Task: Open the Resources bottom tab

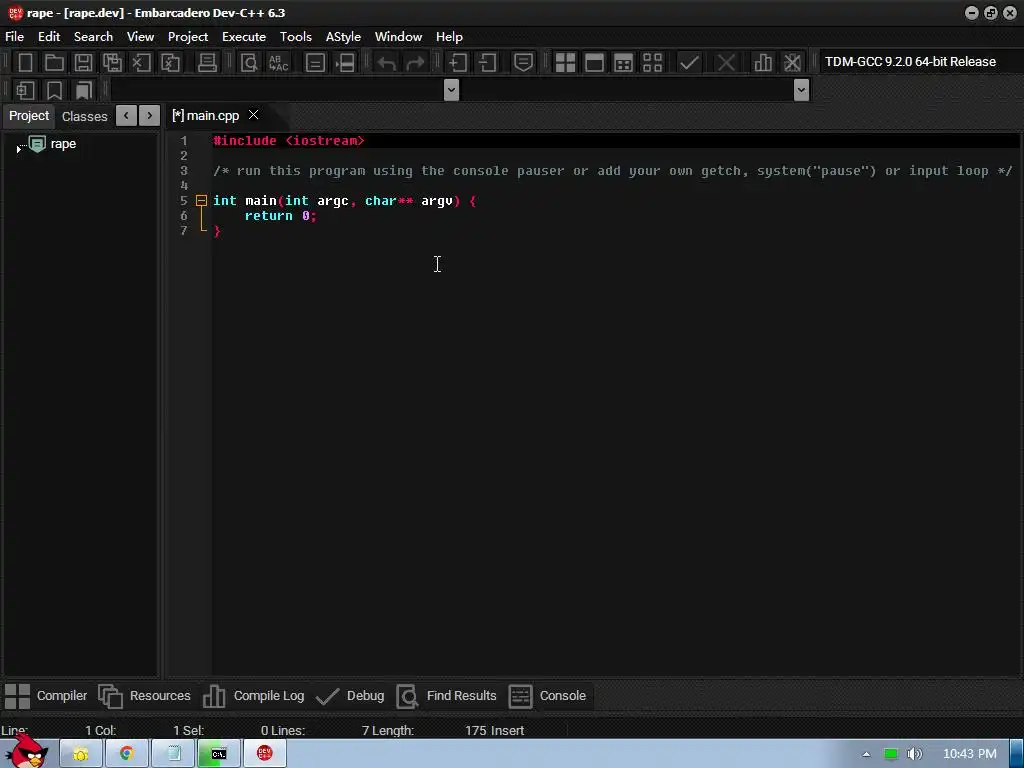Action: click(x=144, y=696)
